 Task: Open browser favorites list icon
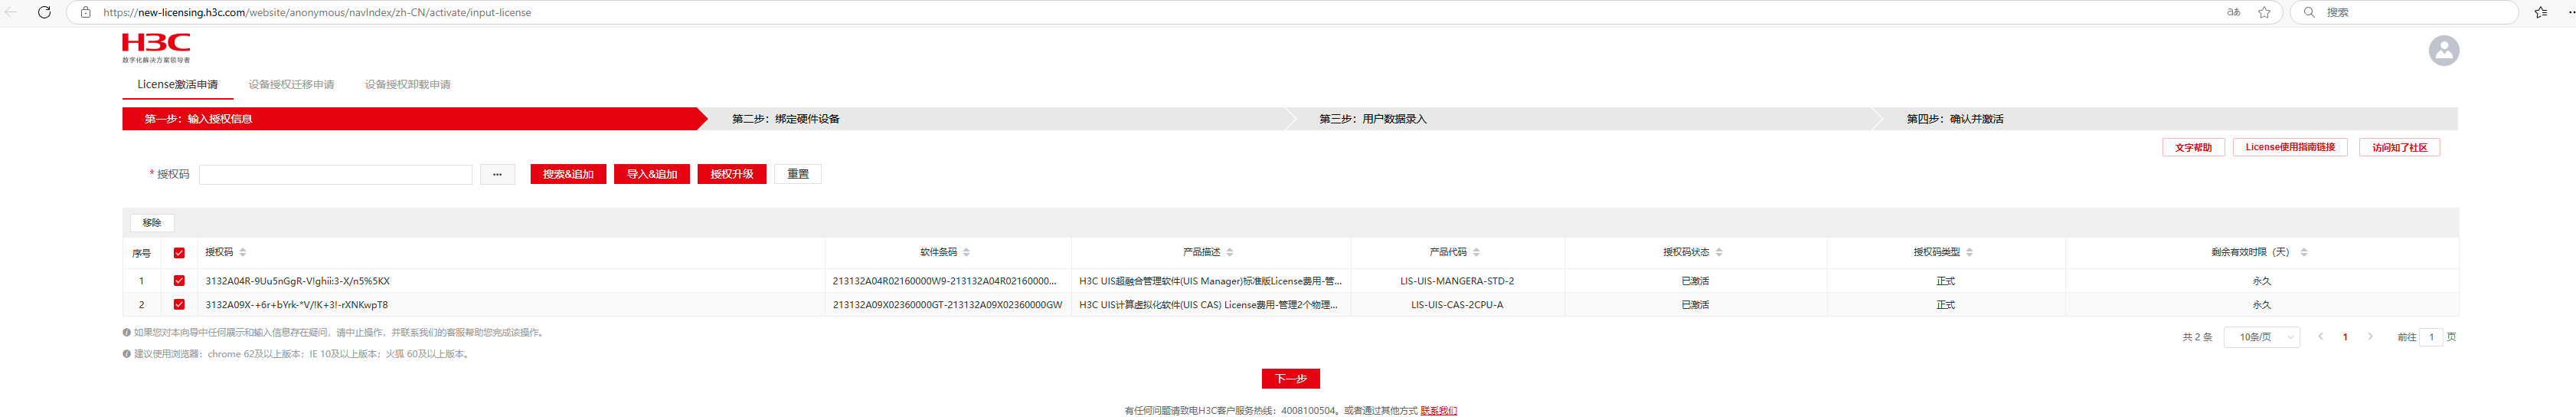pyautogui.click(x=2541, y=12)
